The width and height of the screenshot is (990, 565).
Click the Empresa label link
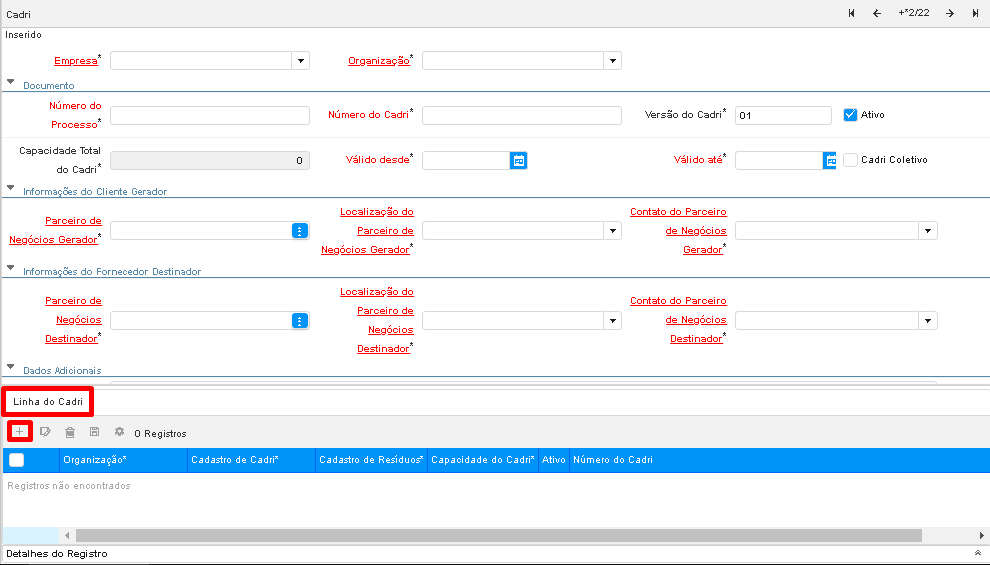76,61
